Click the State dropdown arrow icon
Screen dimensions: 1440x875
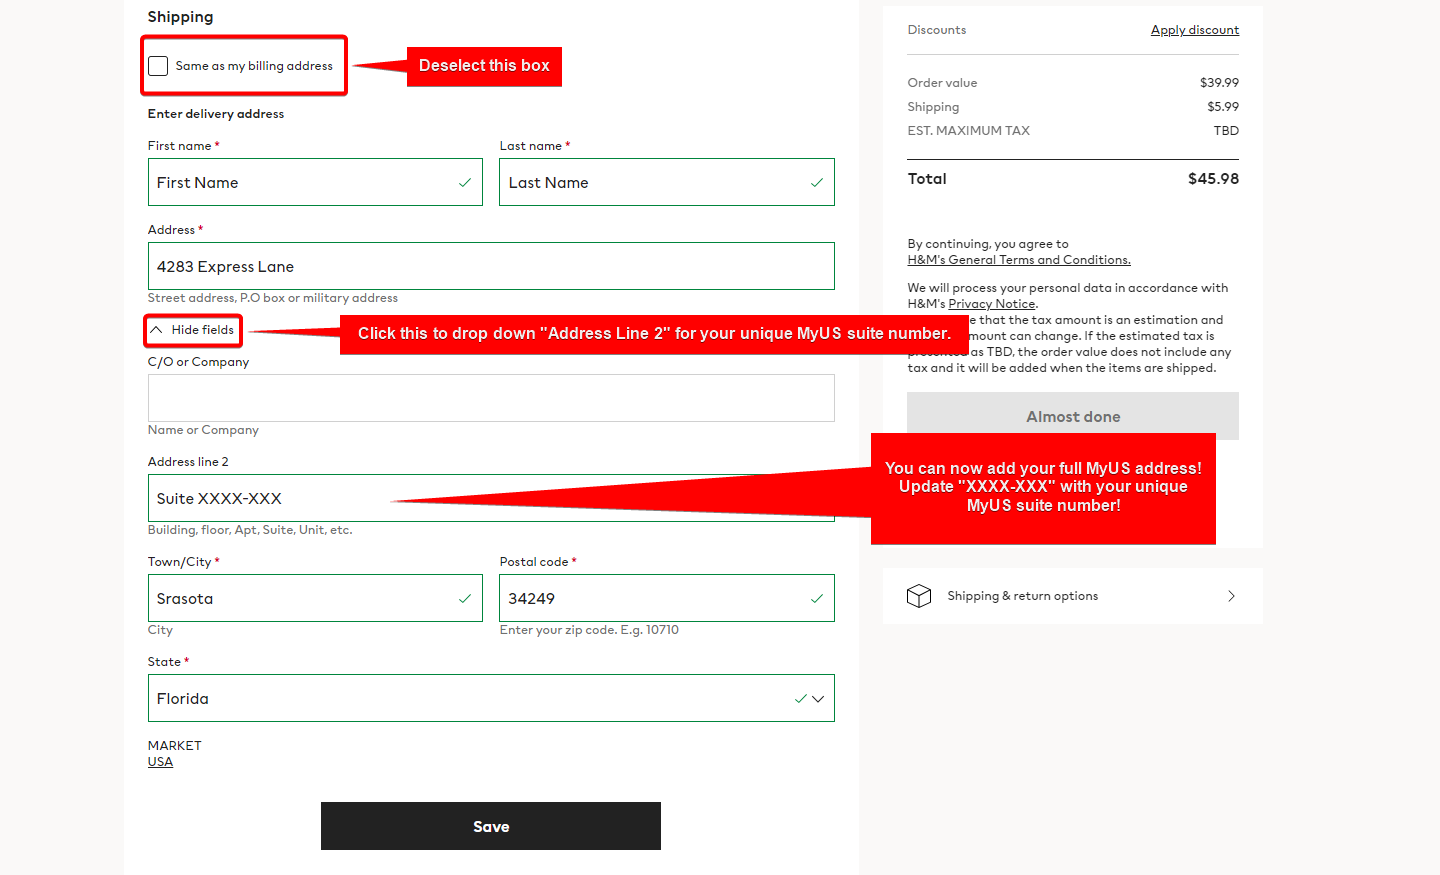point(818,699)
